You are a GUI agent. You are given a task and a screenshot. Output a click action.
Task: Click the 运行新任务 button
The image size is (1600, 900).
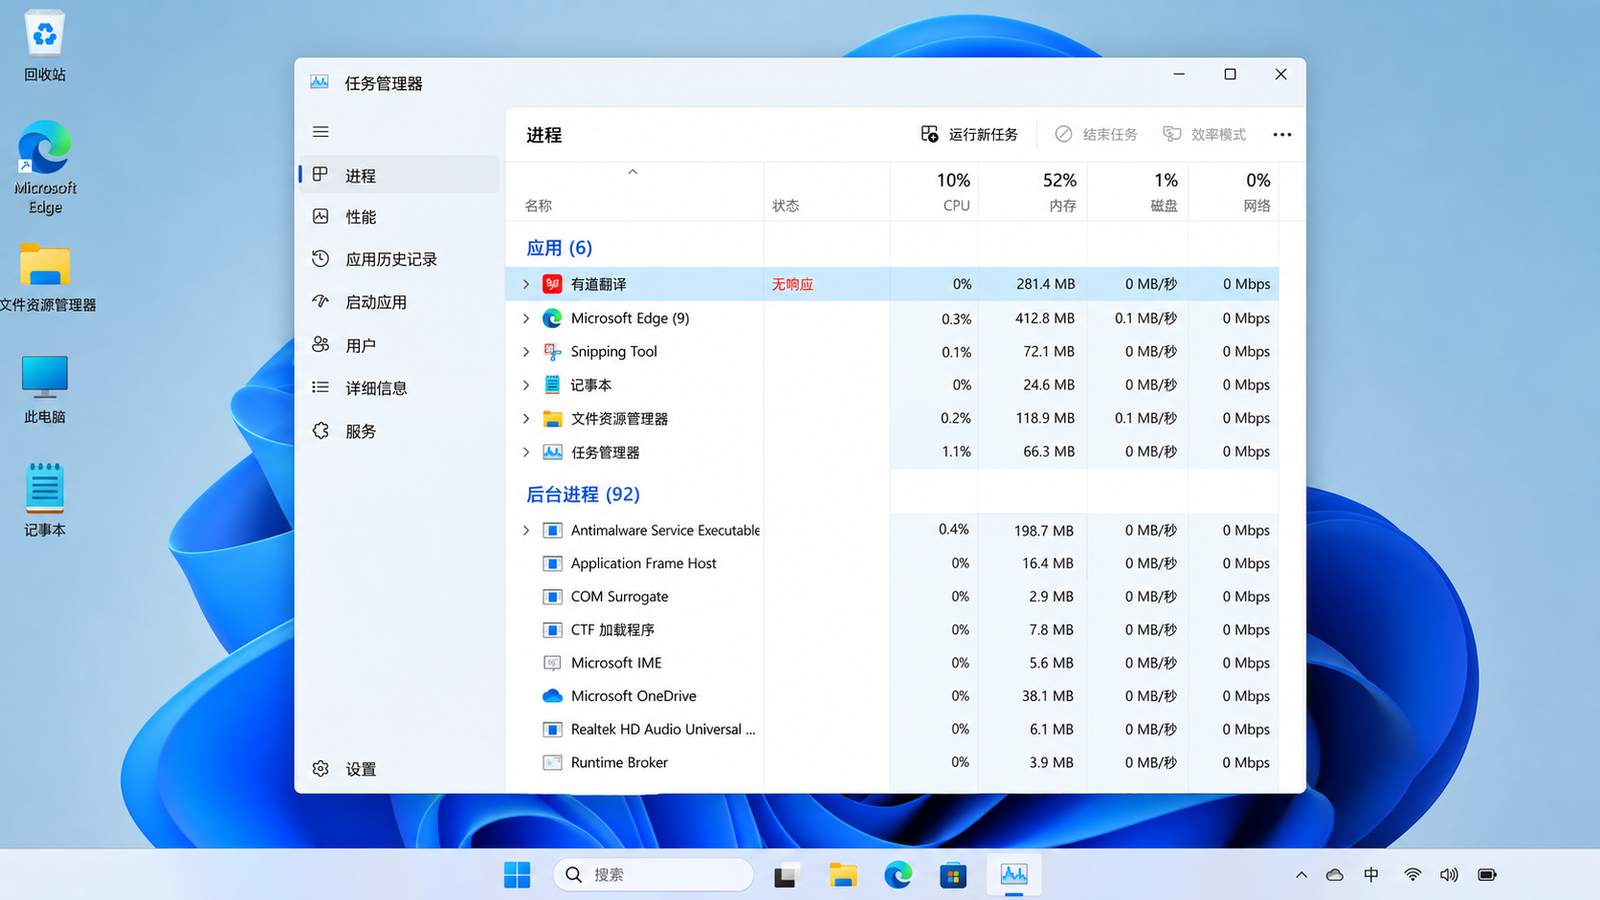[x=969, y=134]
